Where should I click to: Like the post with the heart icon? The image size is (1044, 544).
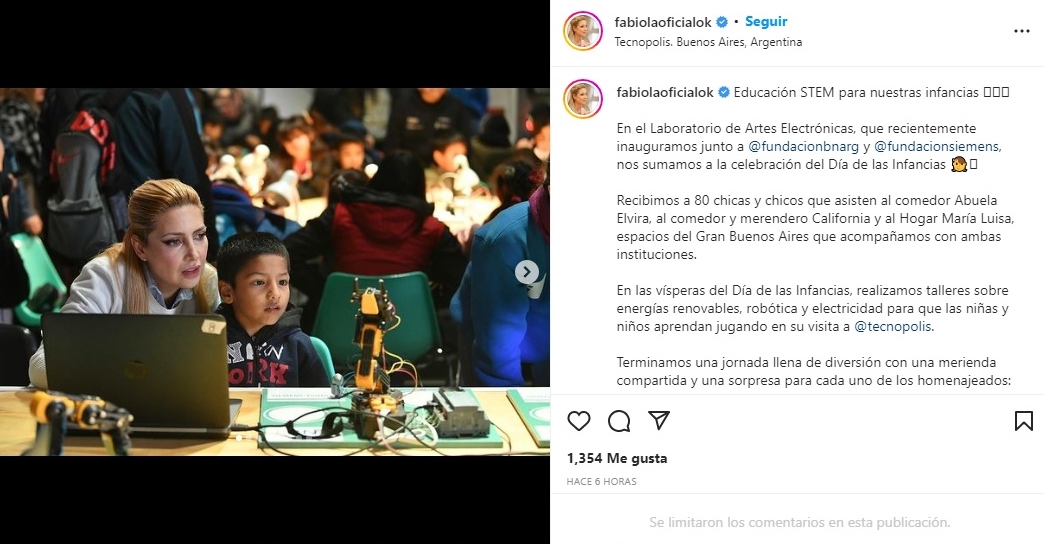[x=579, y=421]
